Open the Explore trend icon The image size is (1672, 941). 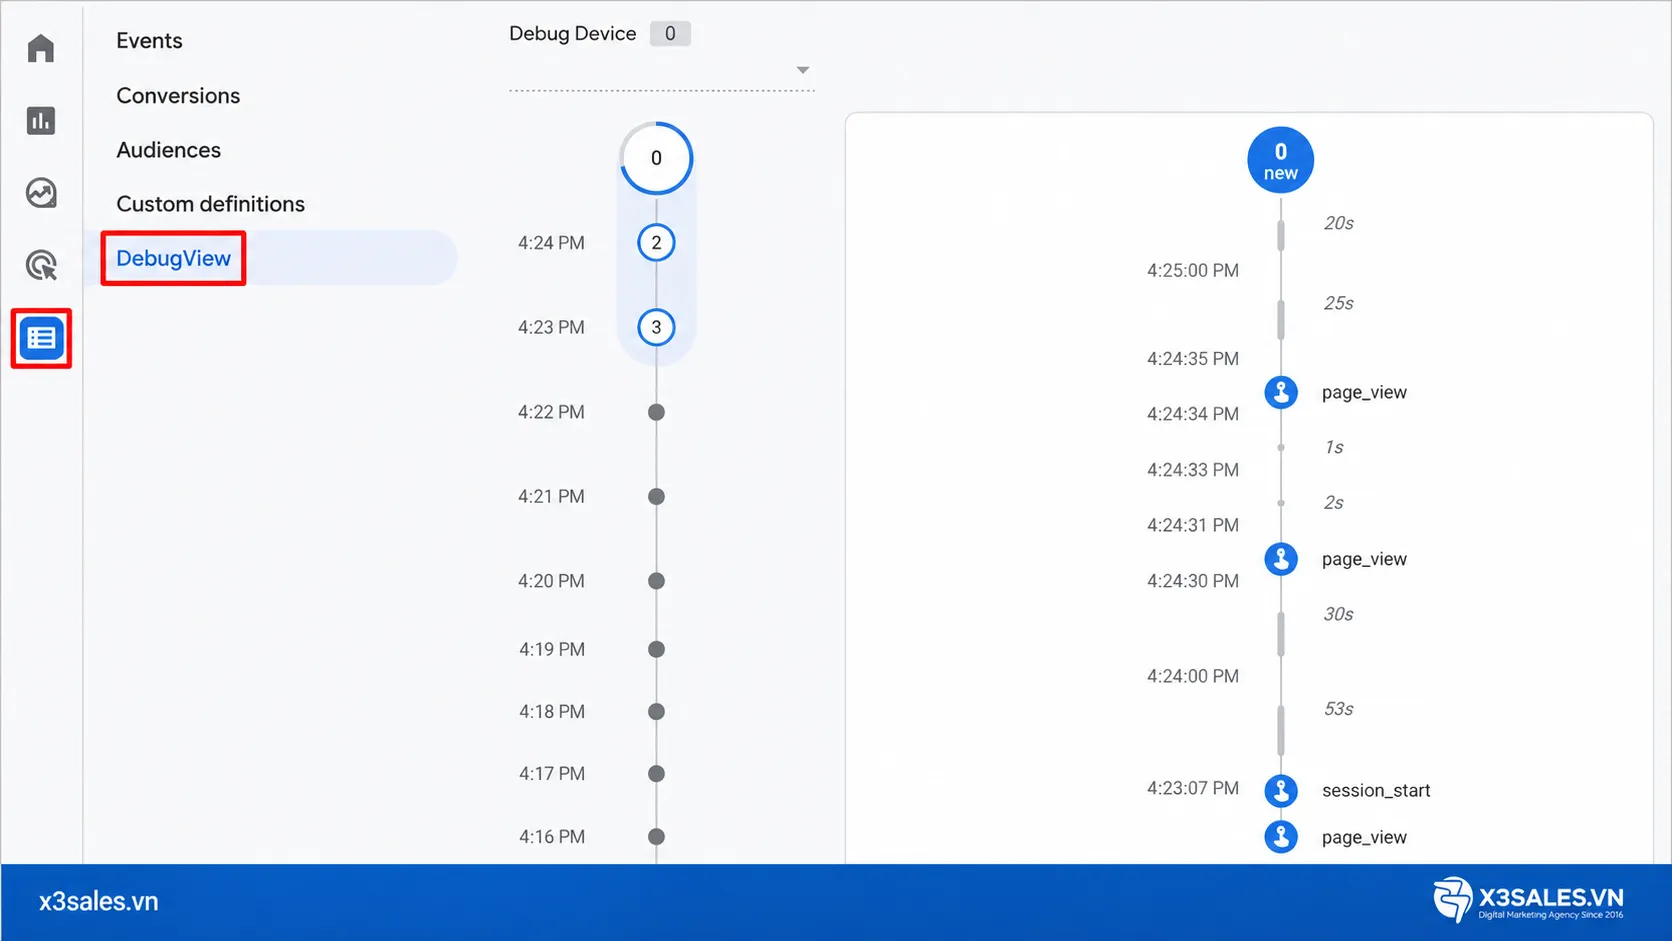coord(41,193)
